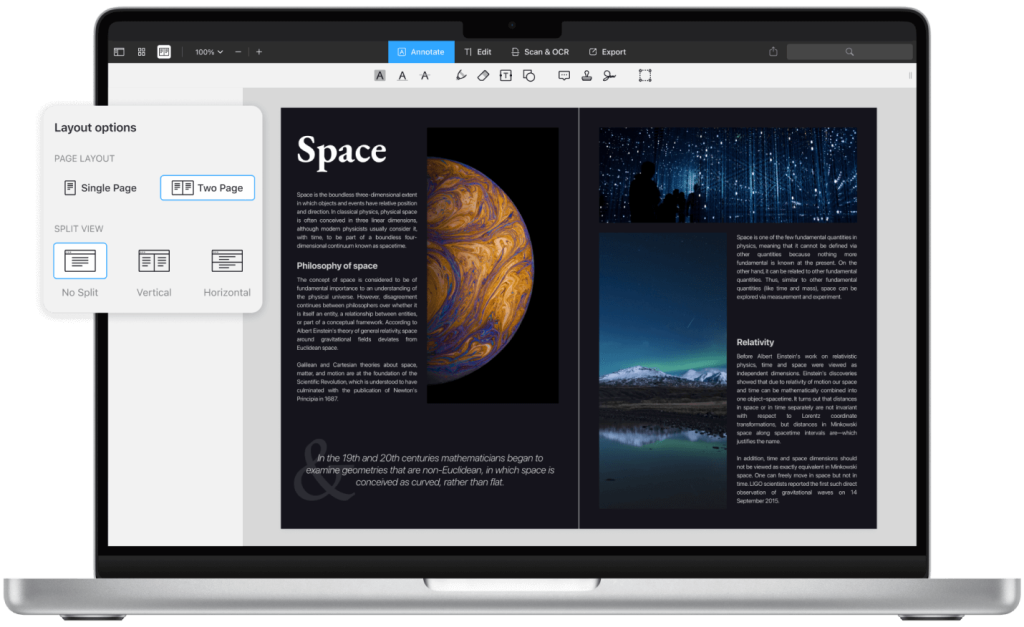Image resolution: width=1024 pixels, height=627 pixels.
Task: Select the highlight text tool
Action: 379,76
